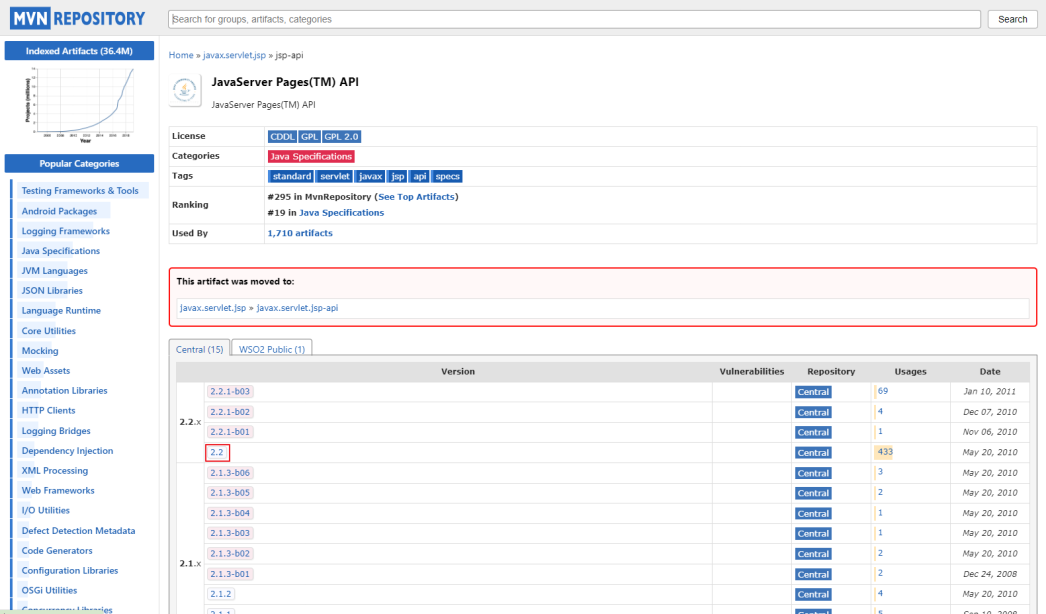Open Core Utilities category

[x=49, y=331]
